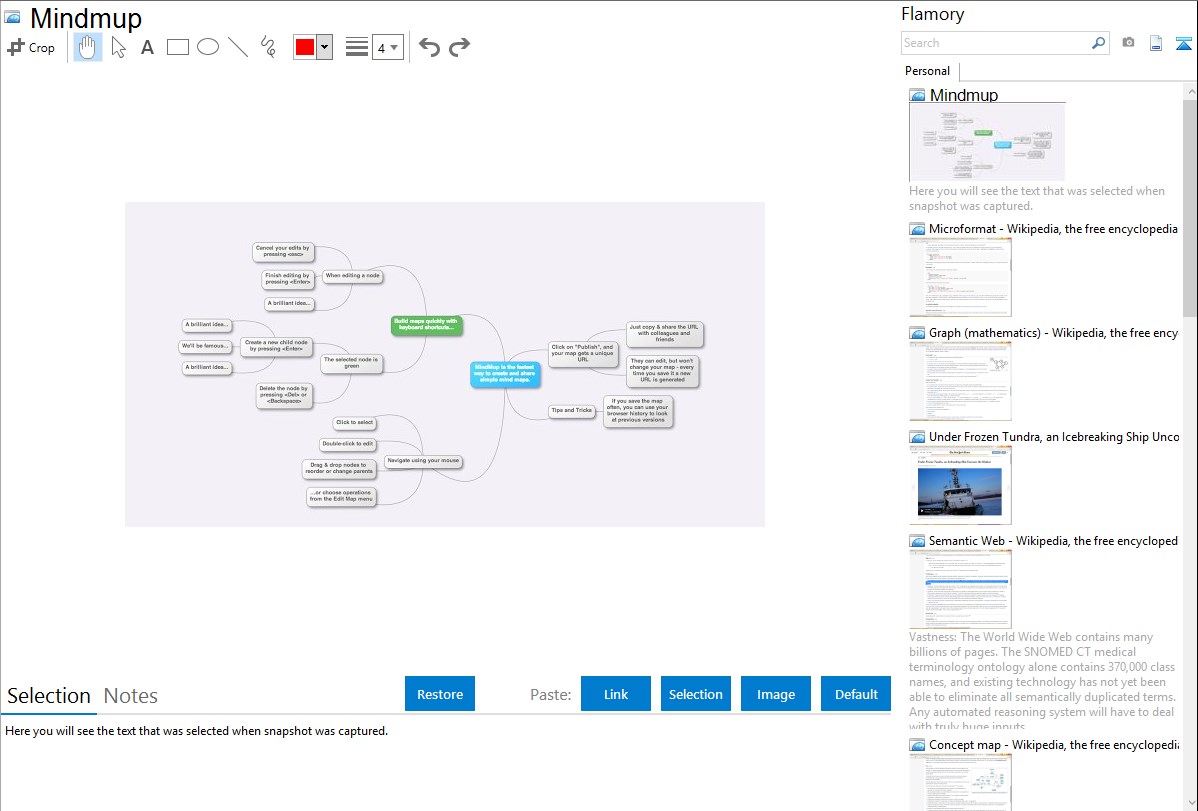Click the icon beside Concept map entry
The image size is (1198, 811).
pyautogui.click(x=917, y=744)
